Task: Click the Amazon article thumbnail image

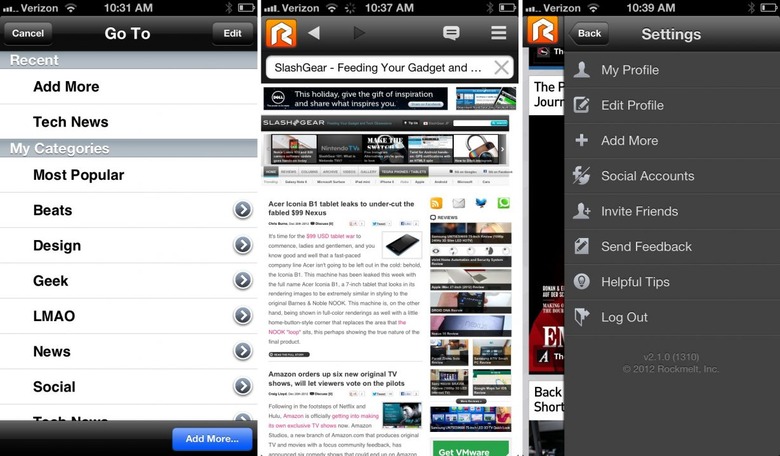Action: pos(402,414)
